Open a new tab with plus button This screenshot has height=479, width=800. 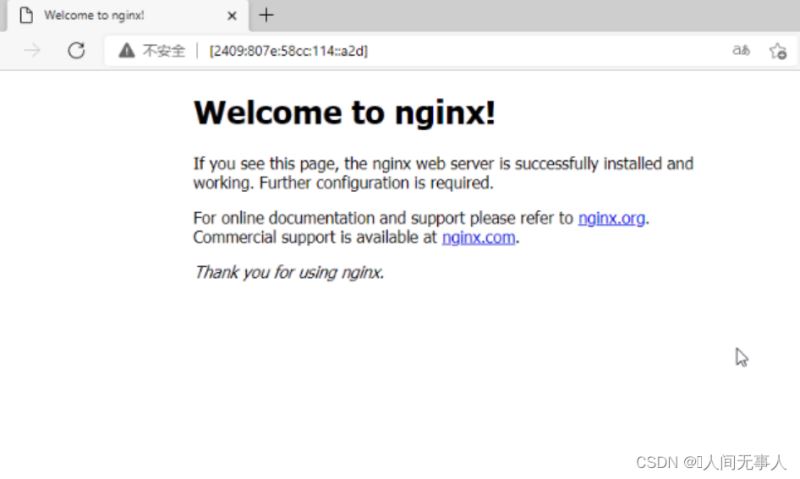click(x=266, y=15)
